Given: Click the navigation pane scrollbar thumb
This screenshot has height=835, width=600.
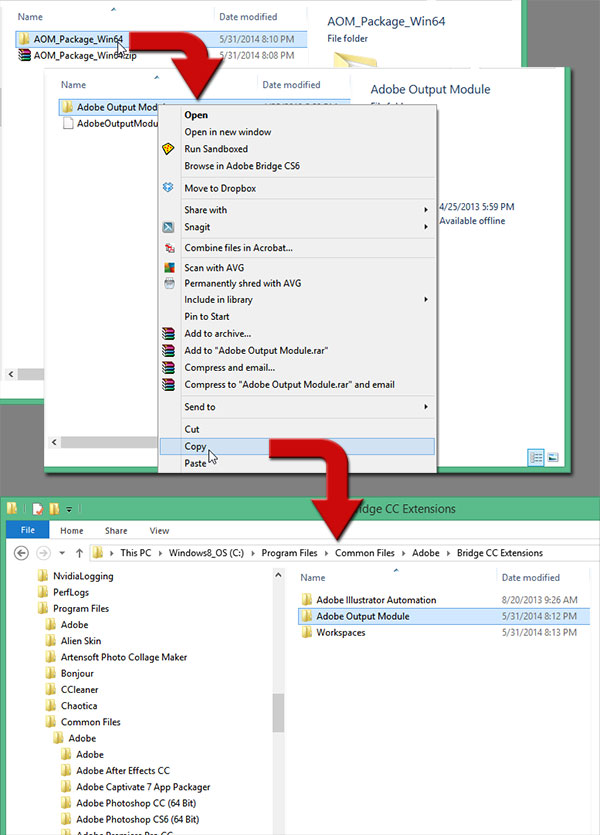Looking at the screenshot, I should pyautogui.click(x=278, y=713).
